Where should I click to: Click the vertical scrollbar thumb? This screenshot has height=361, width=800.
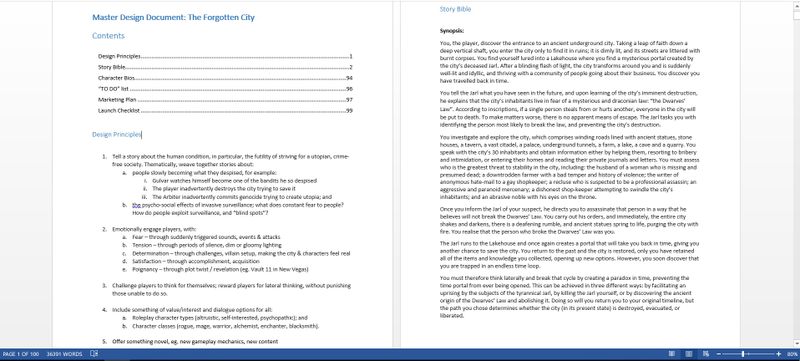[796, 15]
